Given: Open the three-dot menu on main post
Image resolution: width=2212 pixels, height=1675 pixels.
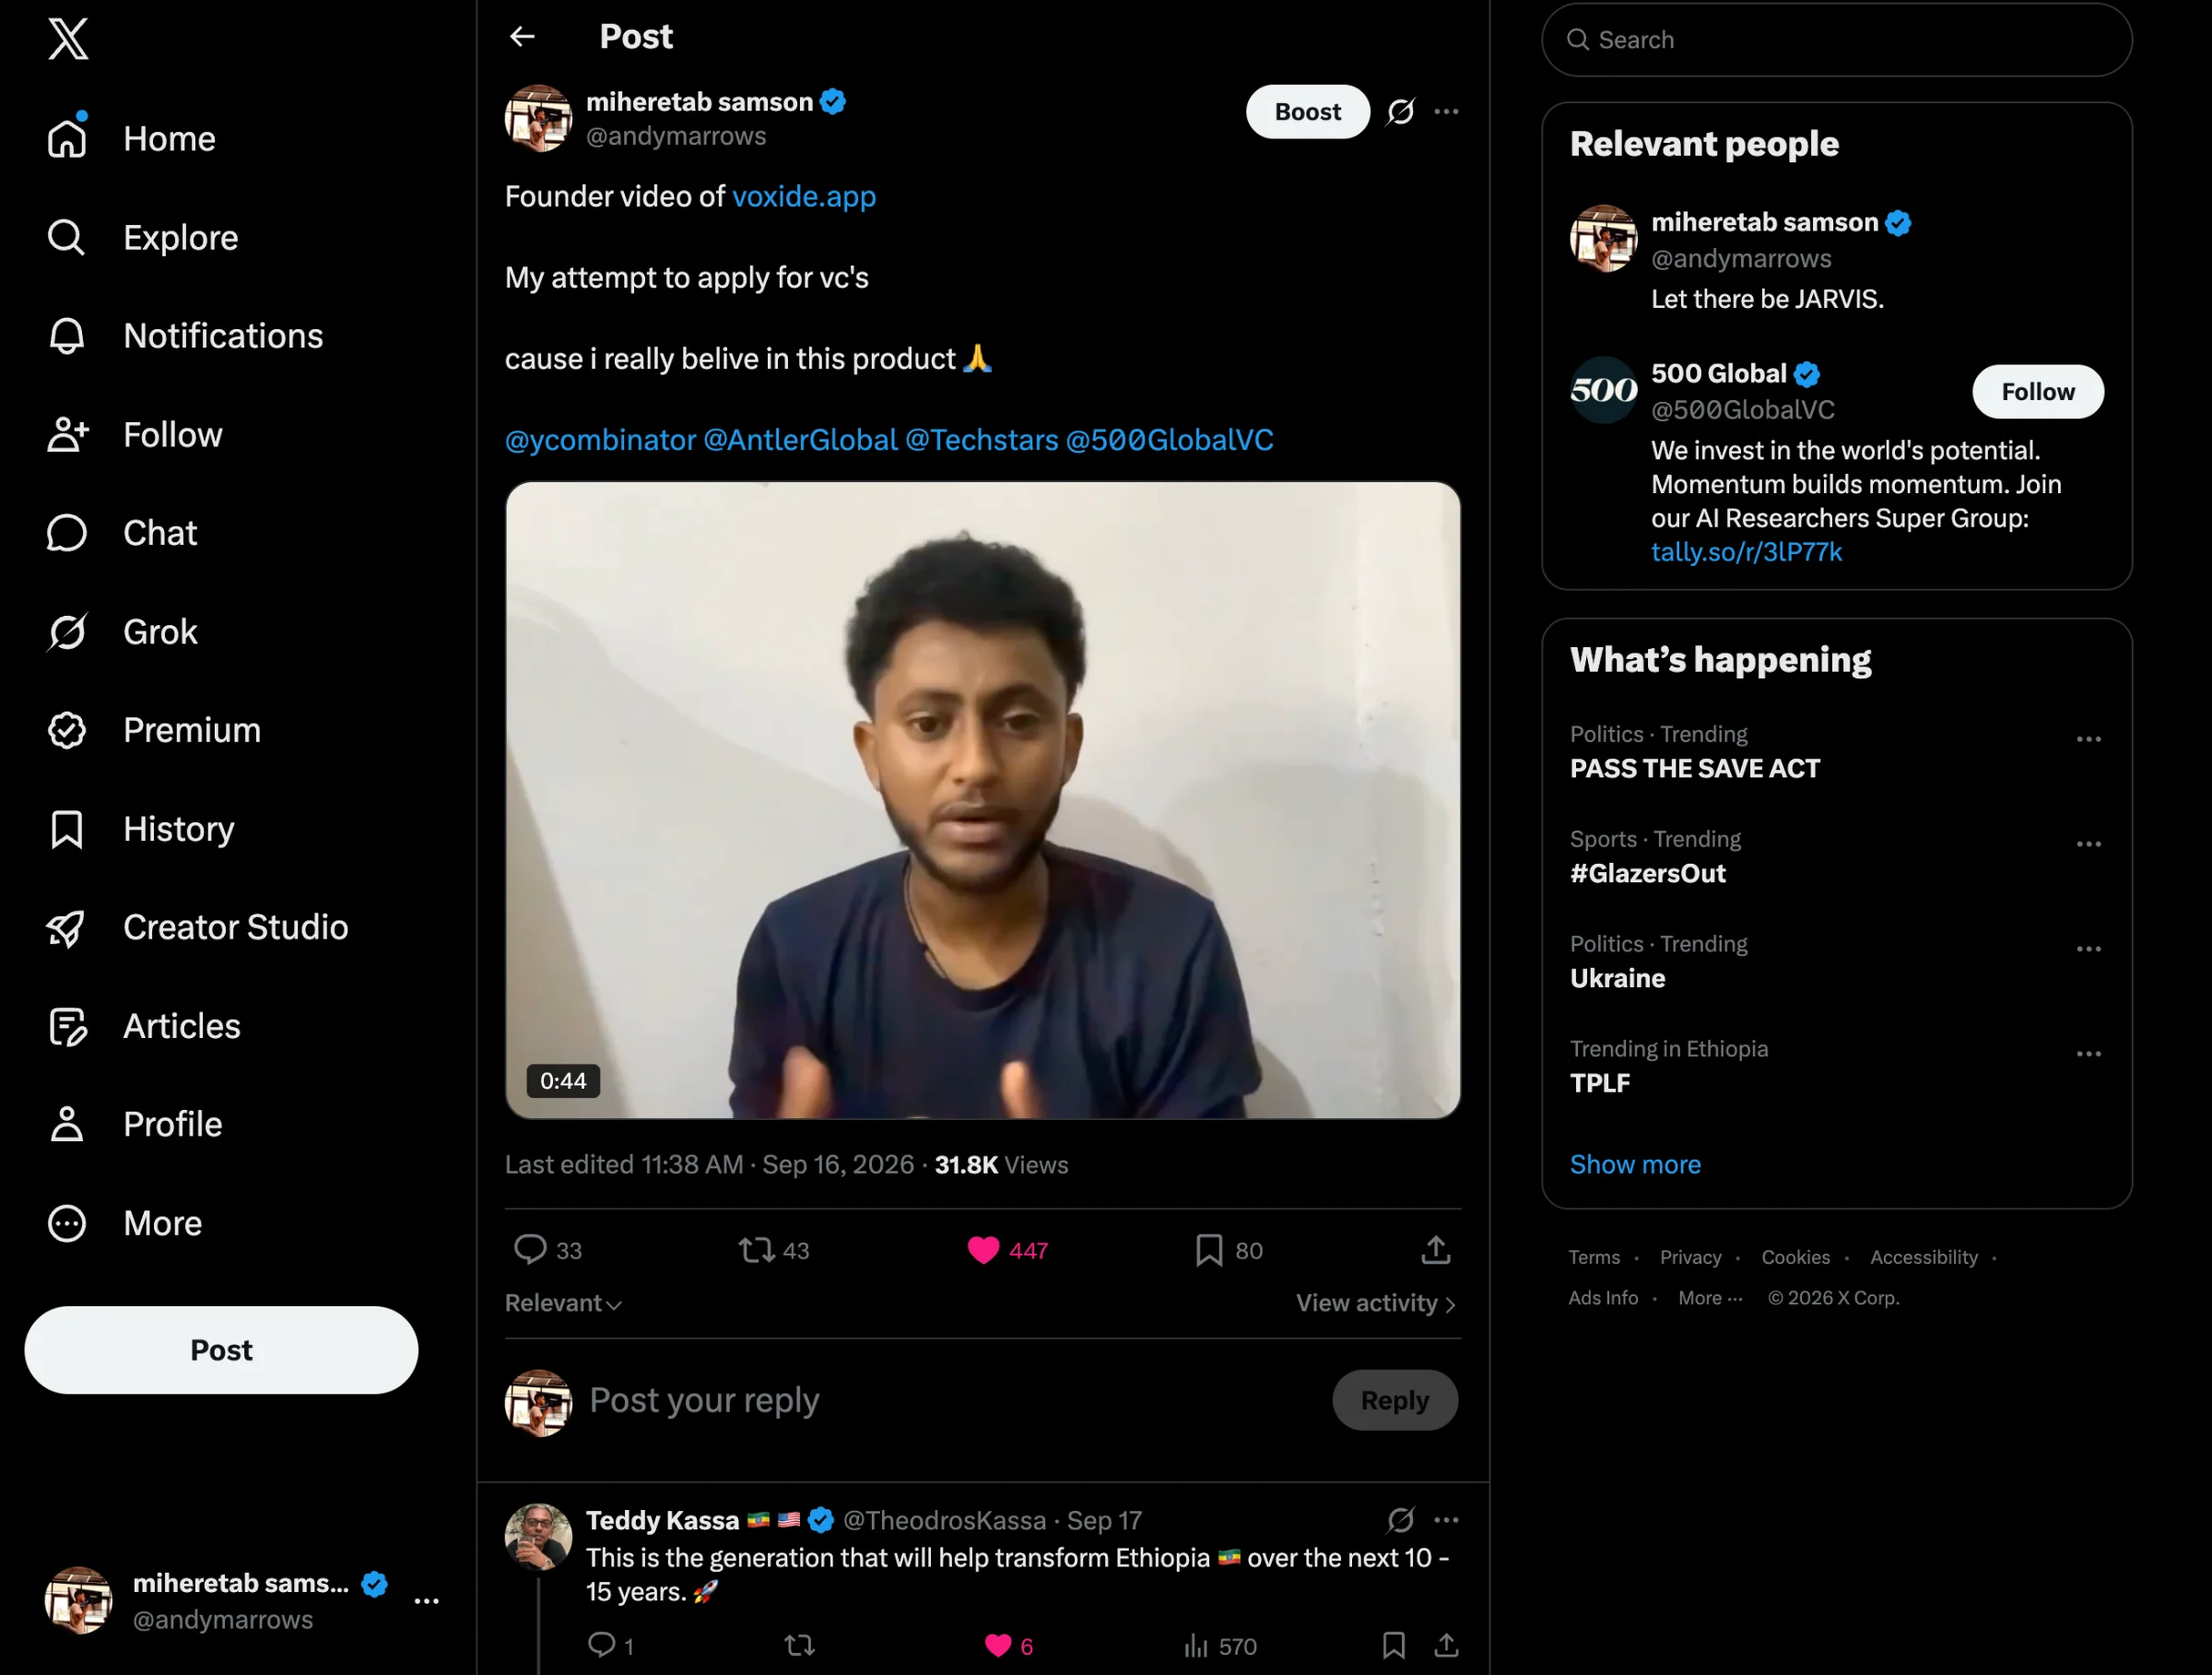Looking at the screenshot, I should (1446, 111).
